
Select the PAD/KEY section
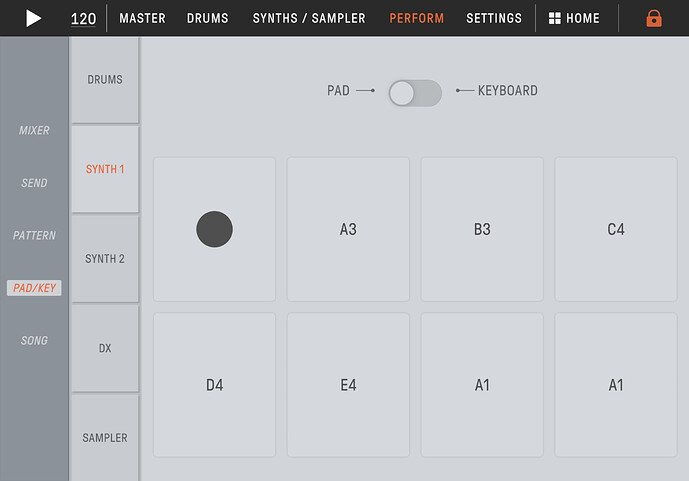coord(34,288)
